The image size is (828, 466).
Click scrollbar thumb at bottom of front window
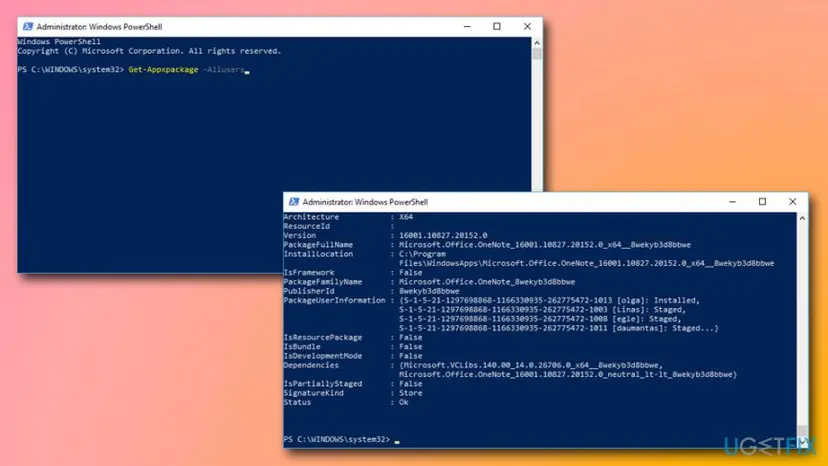click(802, 430)
